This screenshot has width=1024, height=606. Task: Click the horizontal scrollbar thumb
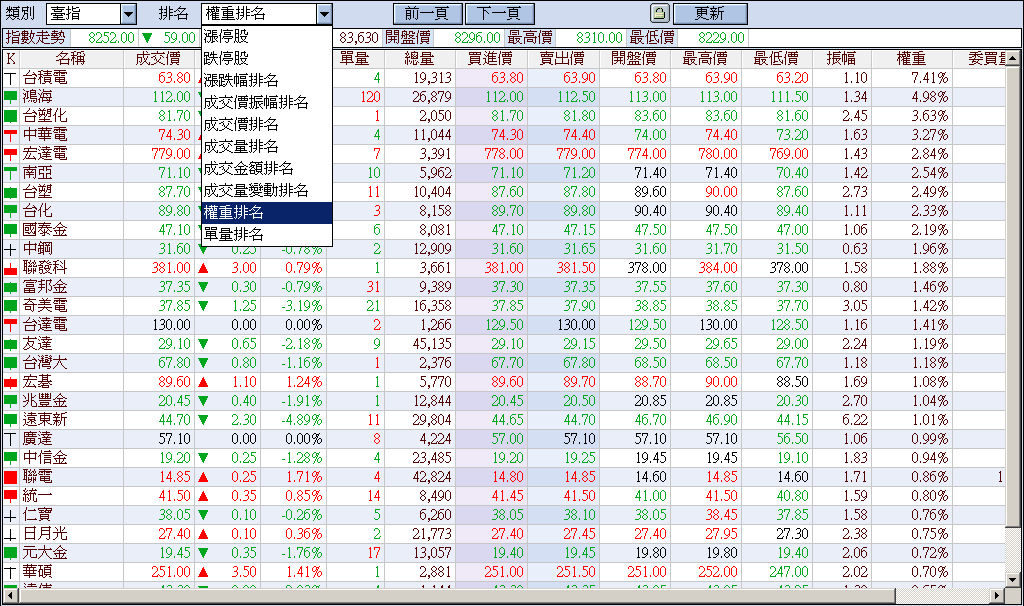click(x=456, y=595)
